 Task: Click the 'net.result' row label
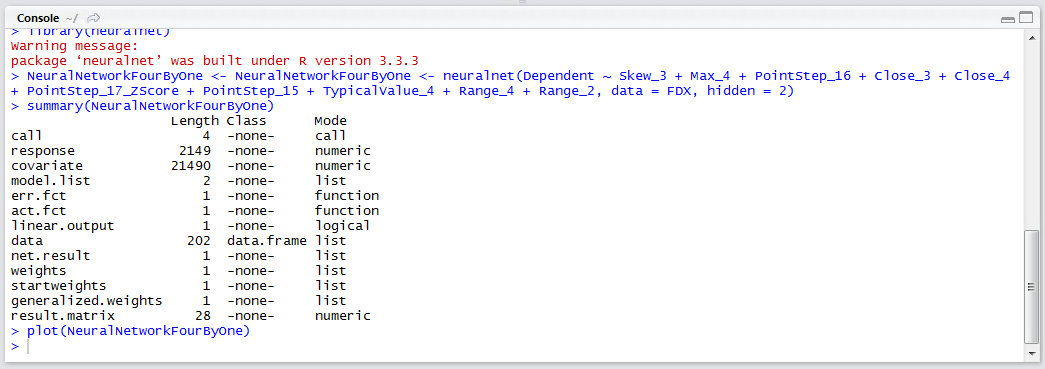(51, 256)
